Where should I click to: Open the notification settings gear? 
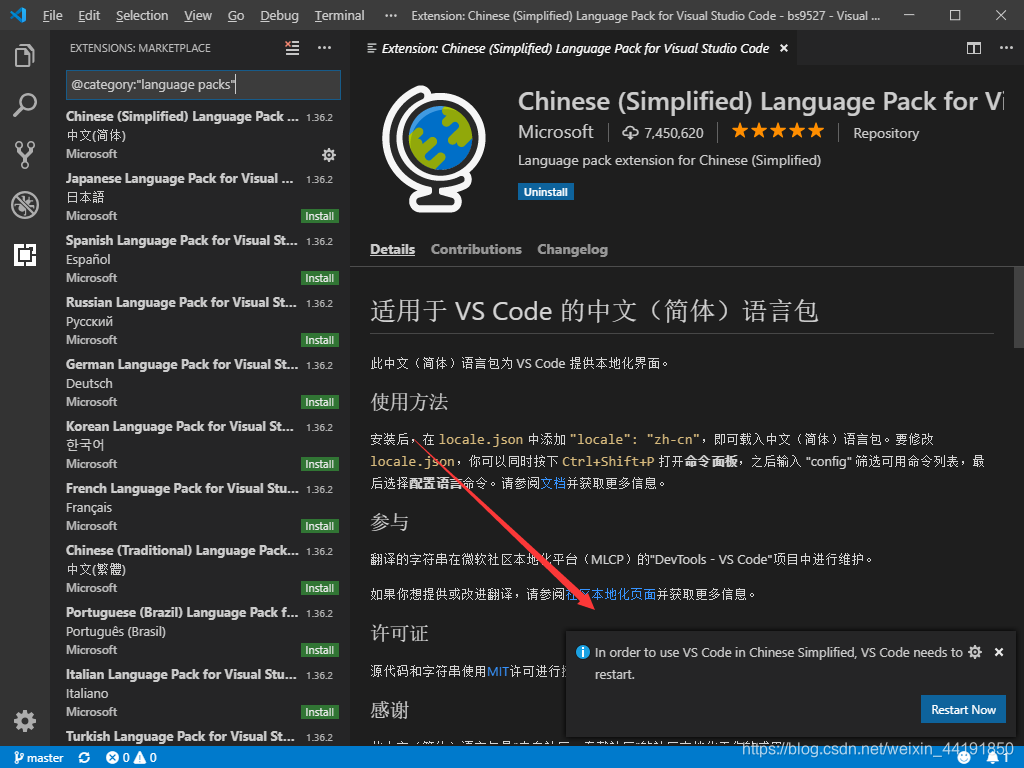click(x=975, y=652)
